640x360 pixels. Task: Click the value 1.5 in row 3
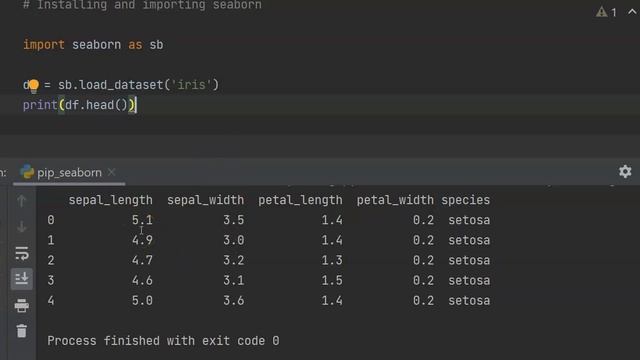point(332,281)
